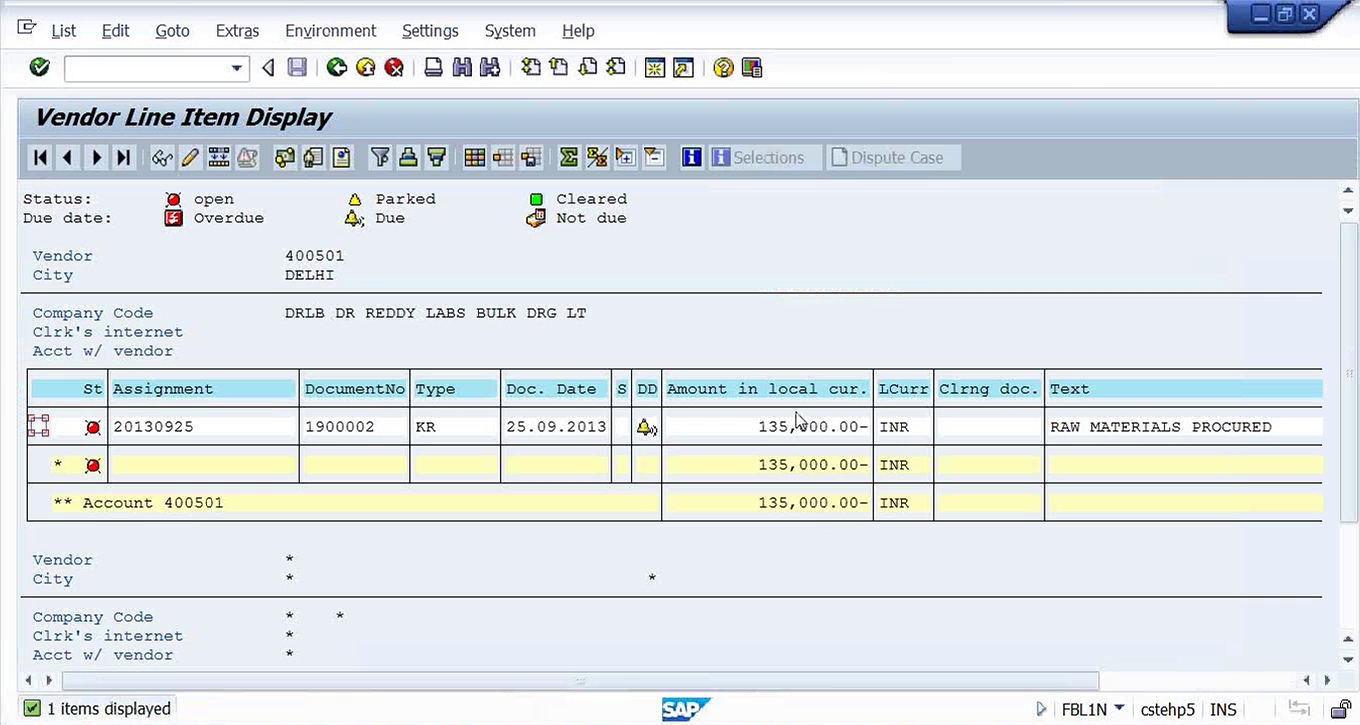Viewport: 1360px width, 725px height.
Task: Open the FBL1N status bar dropdown
Action: pos(1118,709)
